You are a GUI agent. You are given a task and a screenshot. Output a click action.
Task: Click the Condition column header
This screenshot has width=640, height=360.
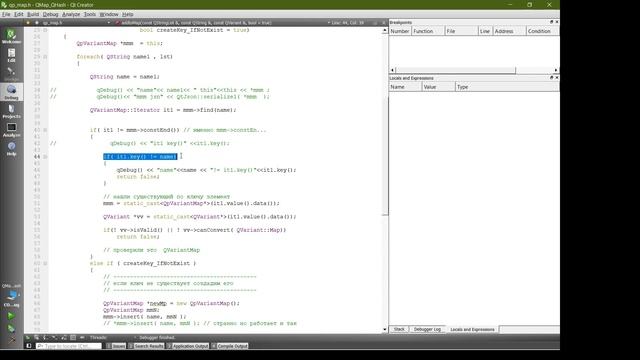coord(542,31)
